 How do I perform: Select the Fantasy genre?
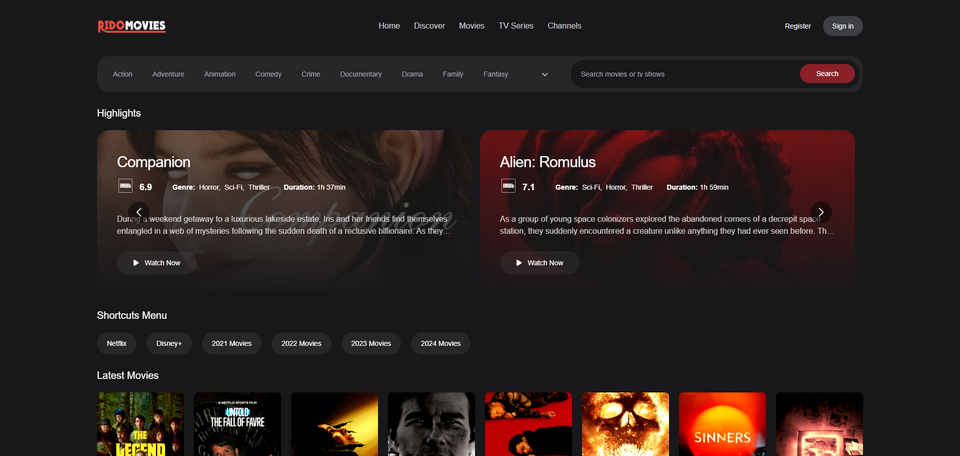coord(495,74)
